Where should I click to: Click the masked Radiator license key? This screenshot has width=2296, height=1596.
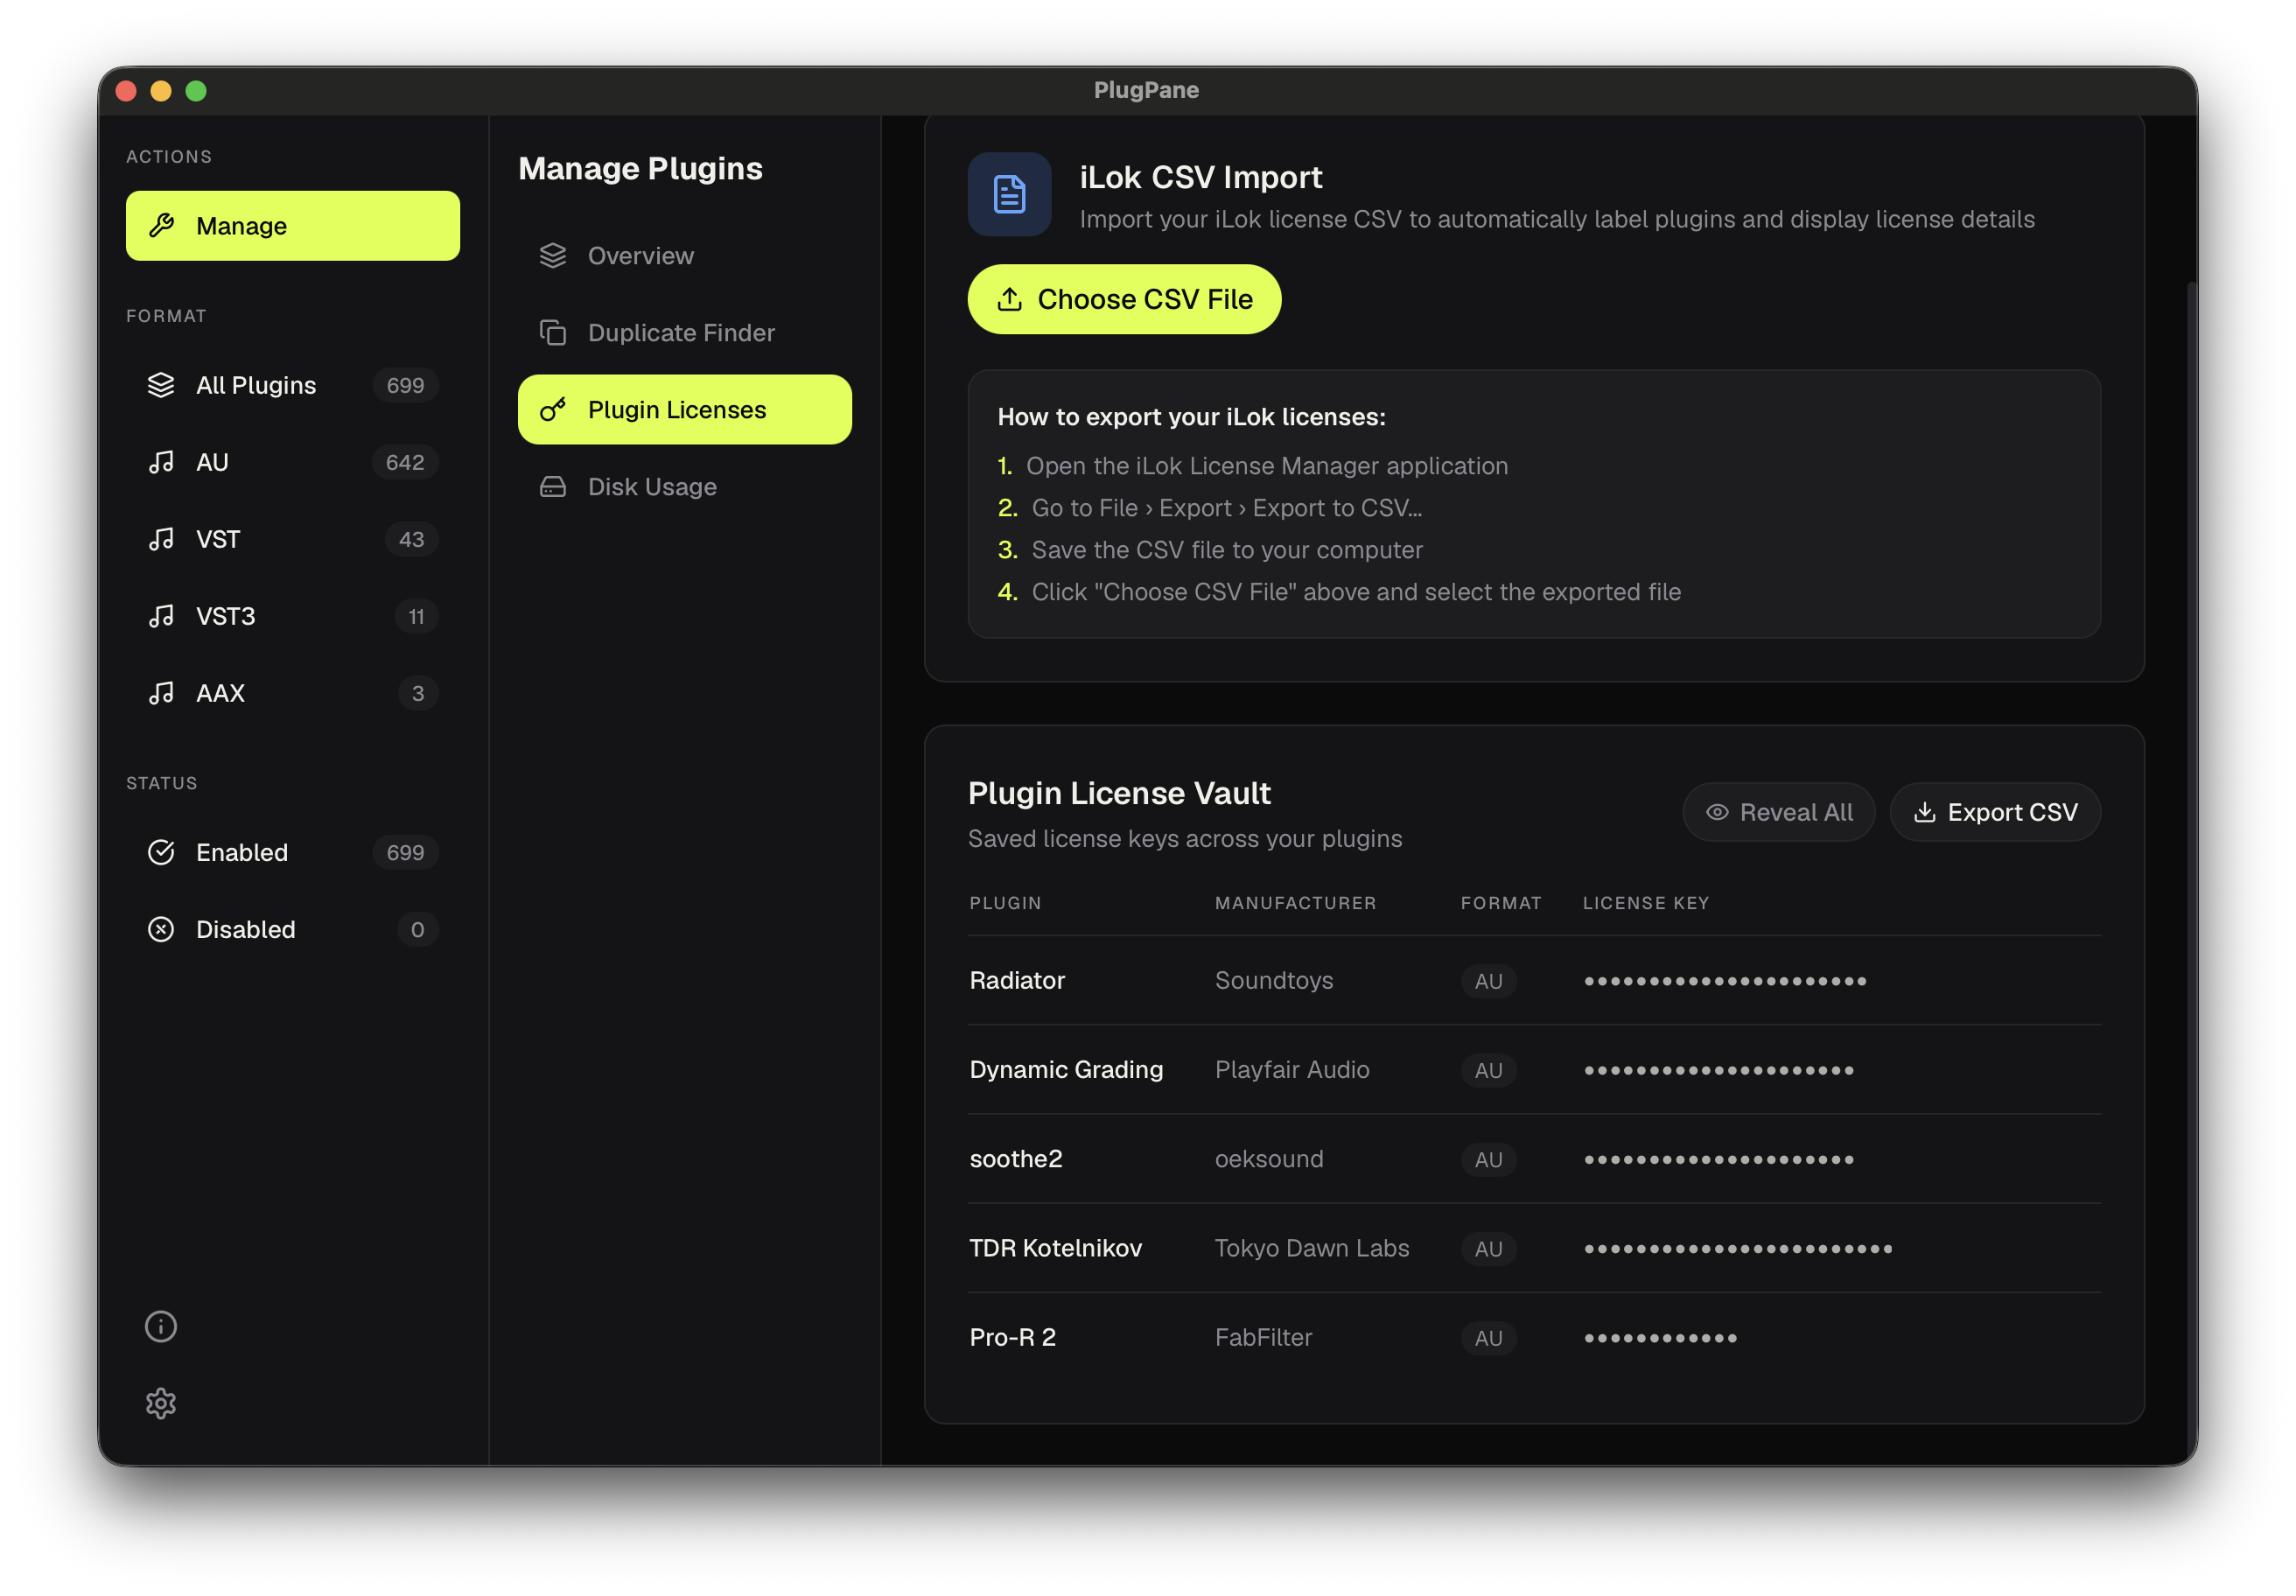tap(1725, 981)
